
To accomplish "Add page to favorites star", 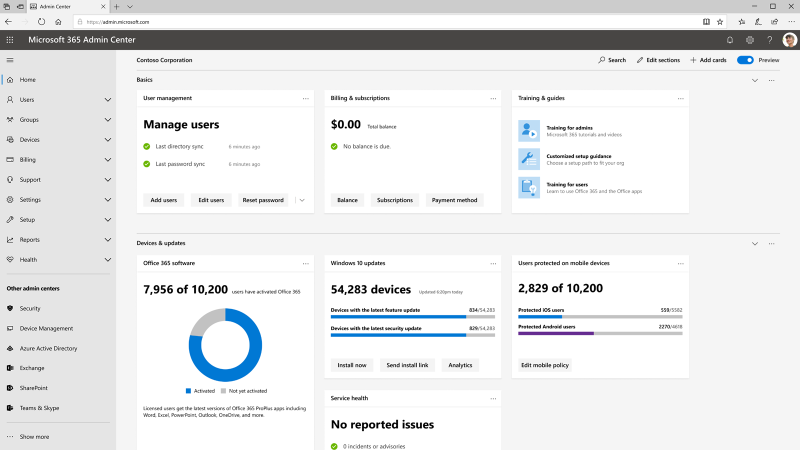I will point(720,22).
